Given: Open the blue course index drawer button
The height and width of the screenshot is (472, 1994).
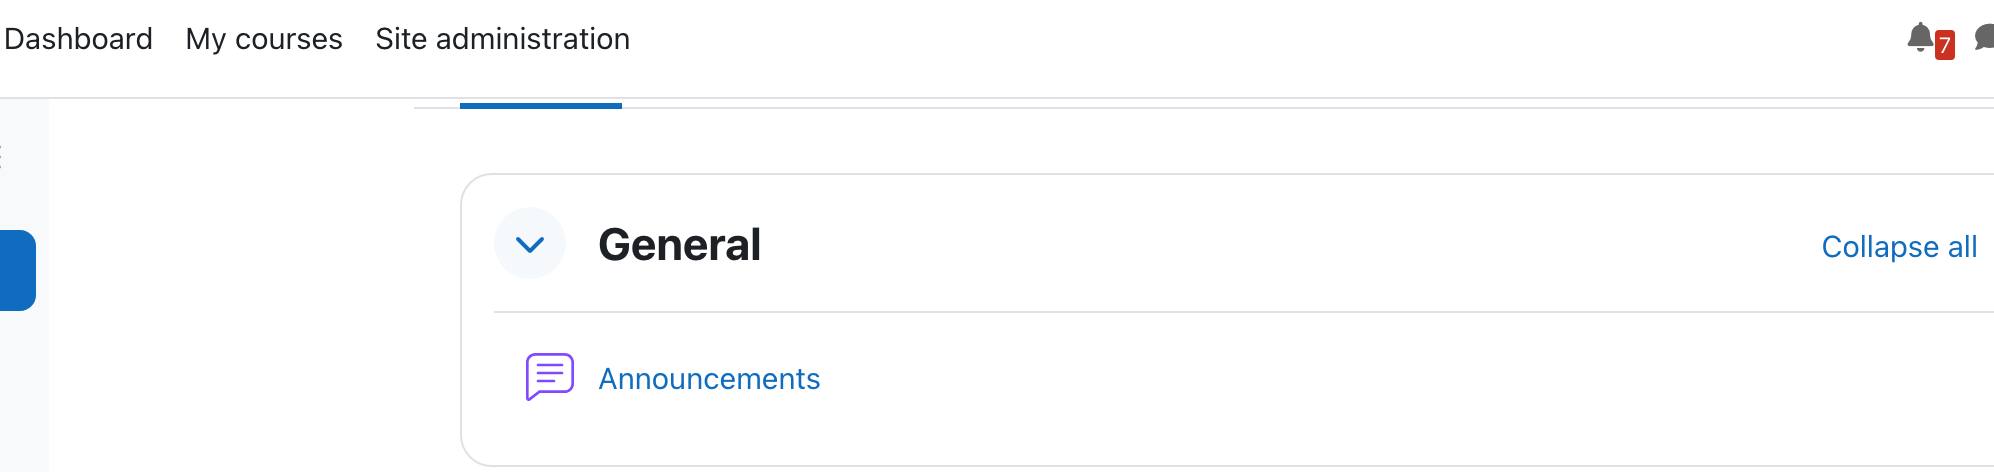Looking at the screenshot, I should (x=18, y=270).
